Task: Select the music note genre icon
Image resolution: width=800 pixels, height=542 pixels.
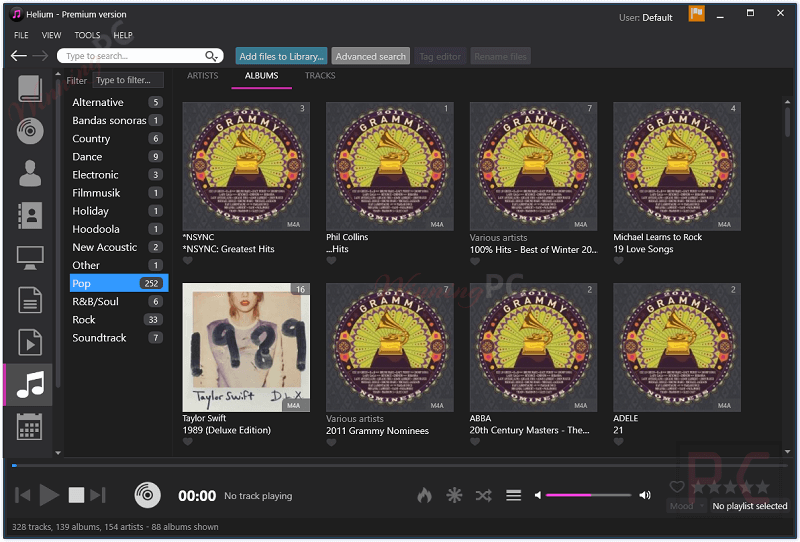Action: [30, 384]
